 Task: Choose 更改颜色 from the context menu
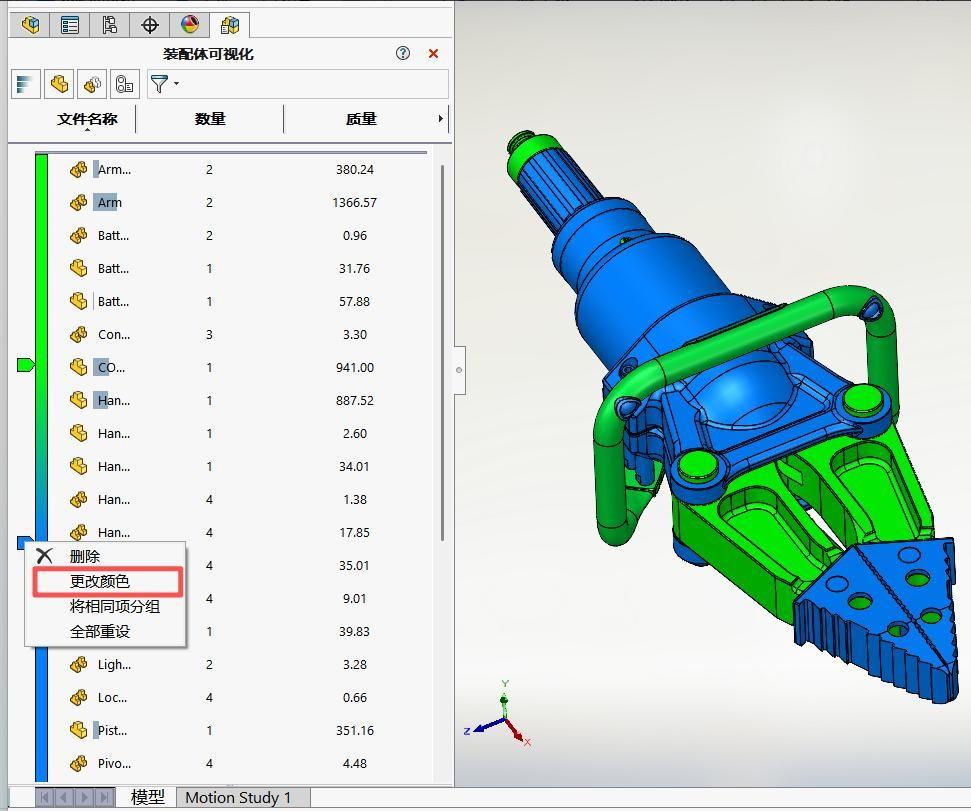(100, 581)
